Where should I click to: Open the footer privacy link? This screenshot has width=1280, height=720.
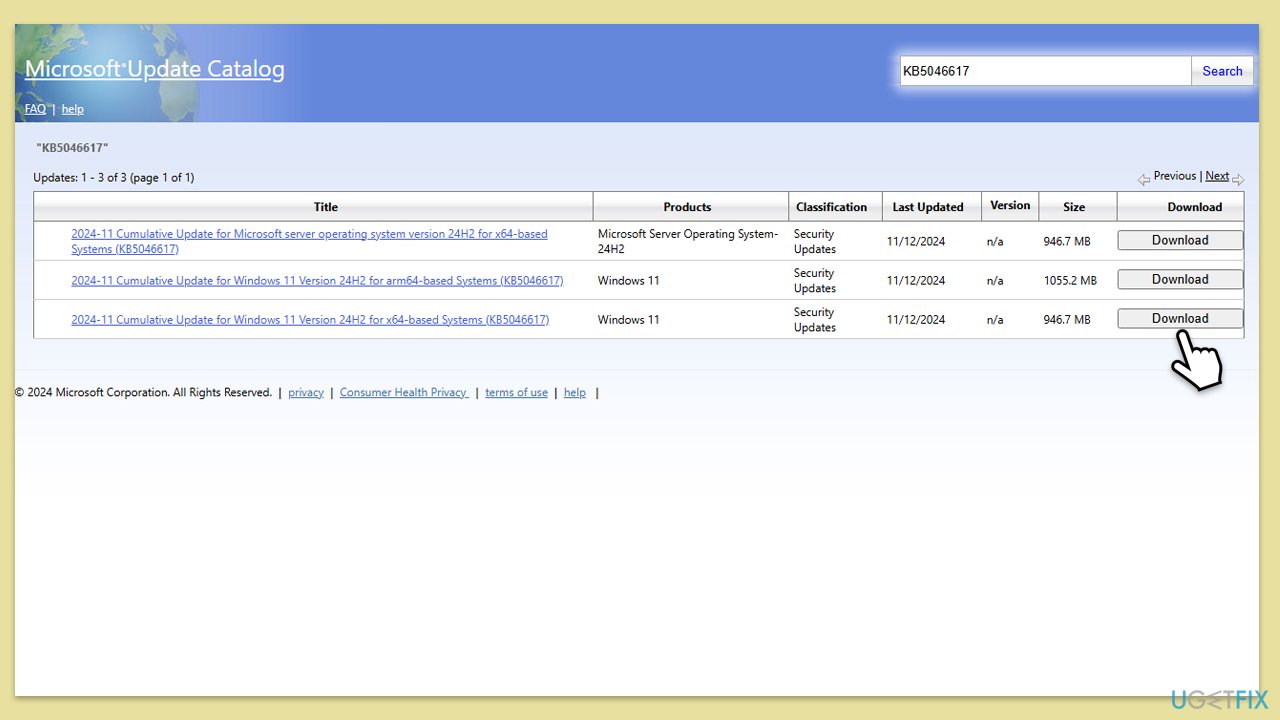click(x=305, y=393)
